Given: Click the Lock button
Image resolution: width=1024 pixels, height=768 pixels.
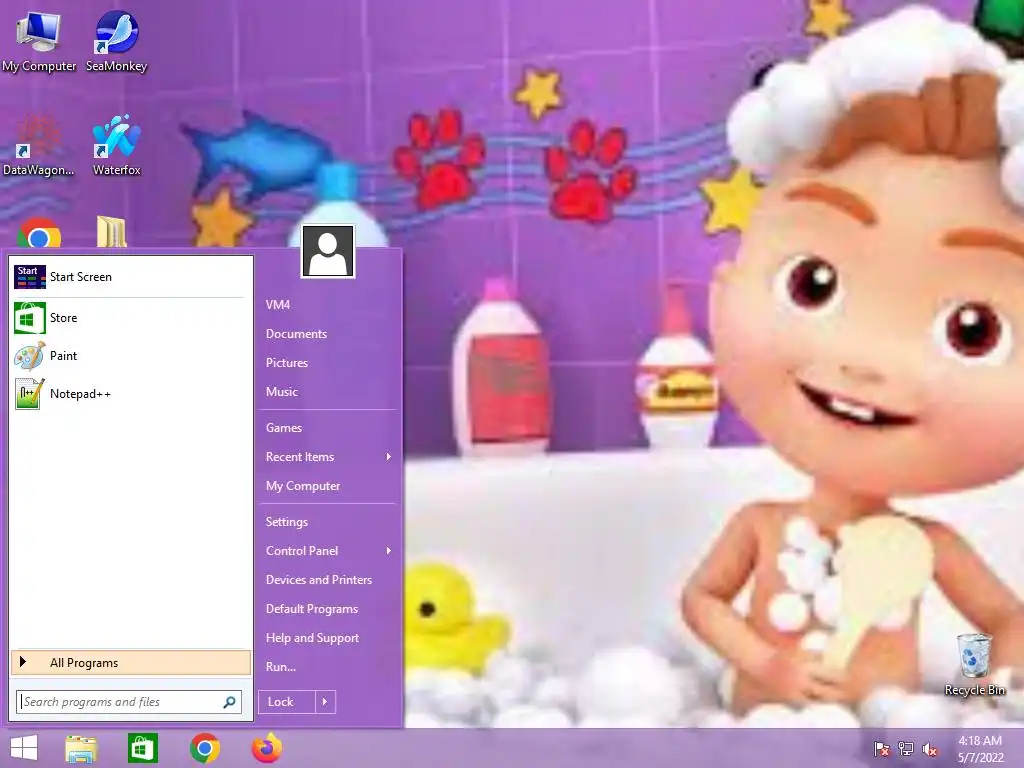Looking at the screenshot, I should click(x=287, y=702).
